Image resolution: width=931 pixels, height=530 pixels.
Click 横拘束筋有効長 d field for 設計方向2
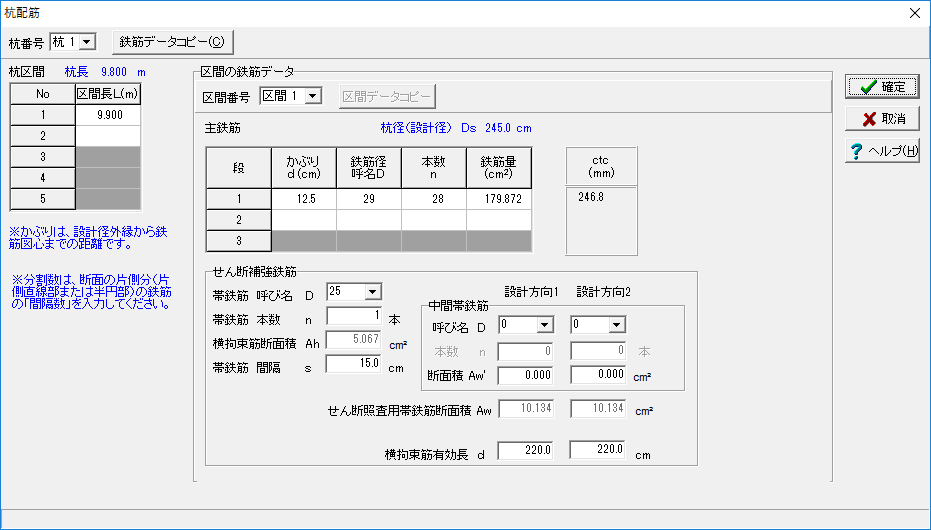598,450
